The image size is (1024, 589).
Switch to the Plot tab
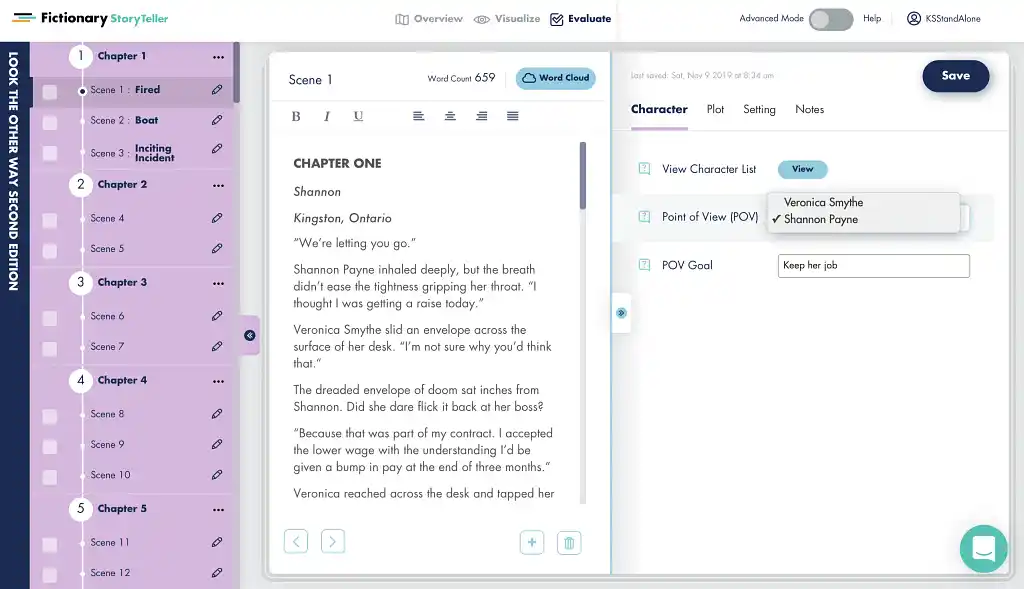pos(715,110)
